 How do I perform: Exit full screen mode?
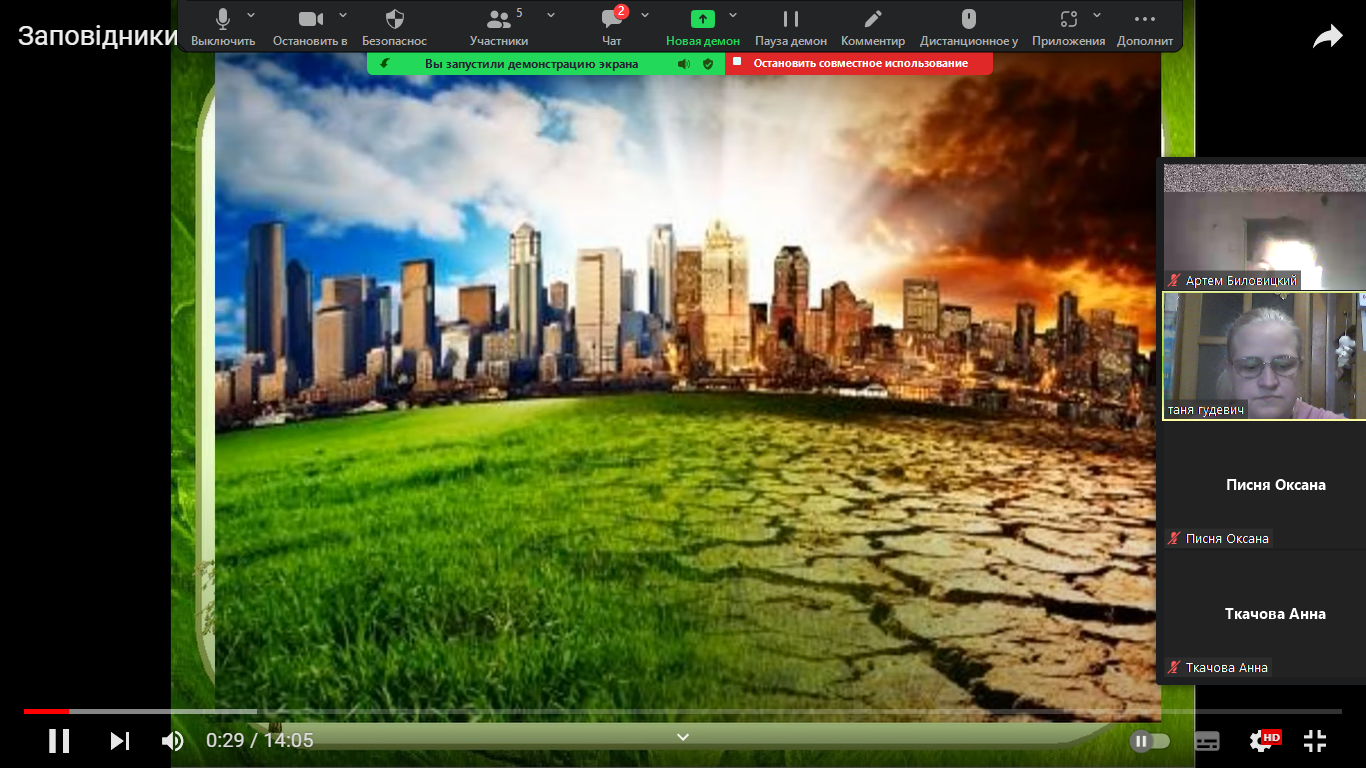tap(1315, 741)
